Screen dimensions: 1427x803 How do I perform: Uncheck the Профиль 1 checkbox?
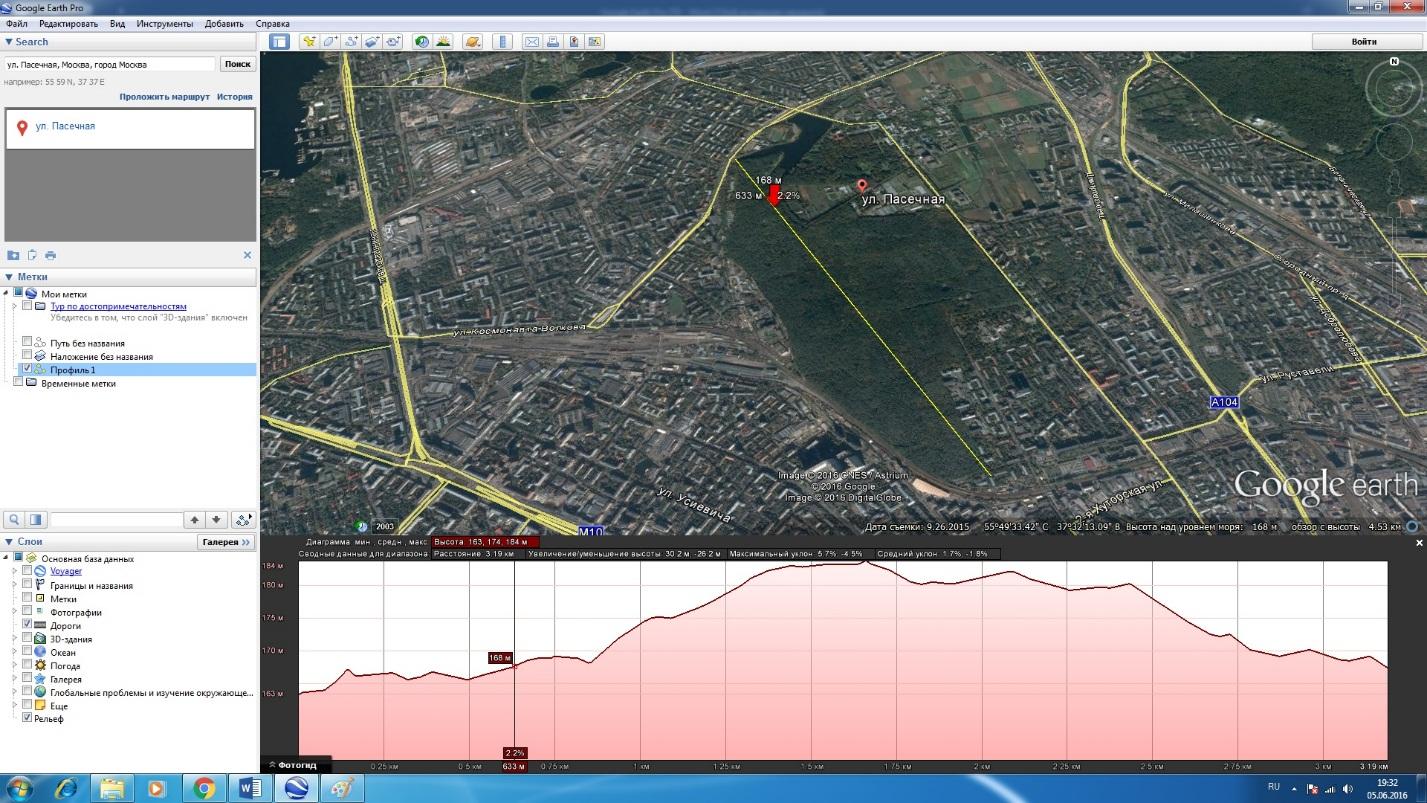pos(28,370)
